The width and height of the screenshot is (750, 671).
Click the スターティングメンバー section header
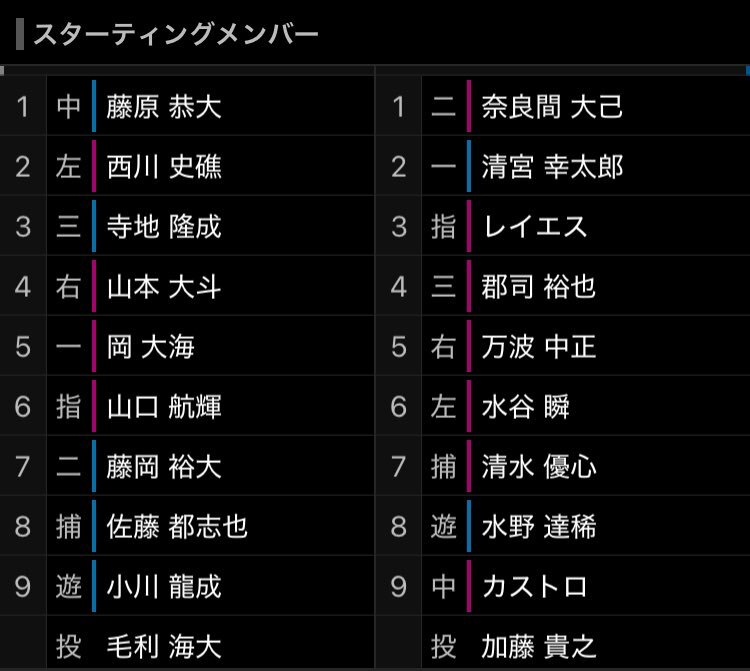pos(176,36)
